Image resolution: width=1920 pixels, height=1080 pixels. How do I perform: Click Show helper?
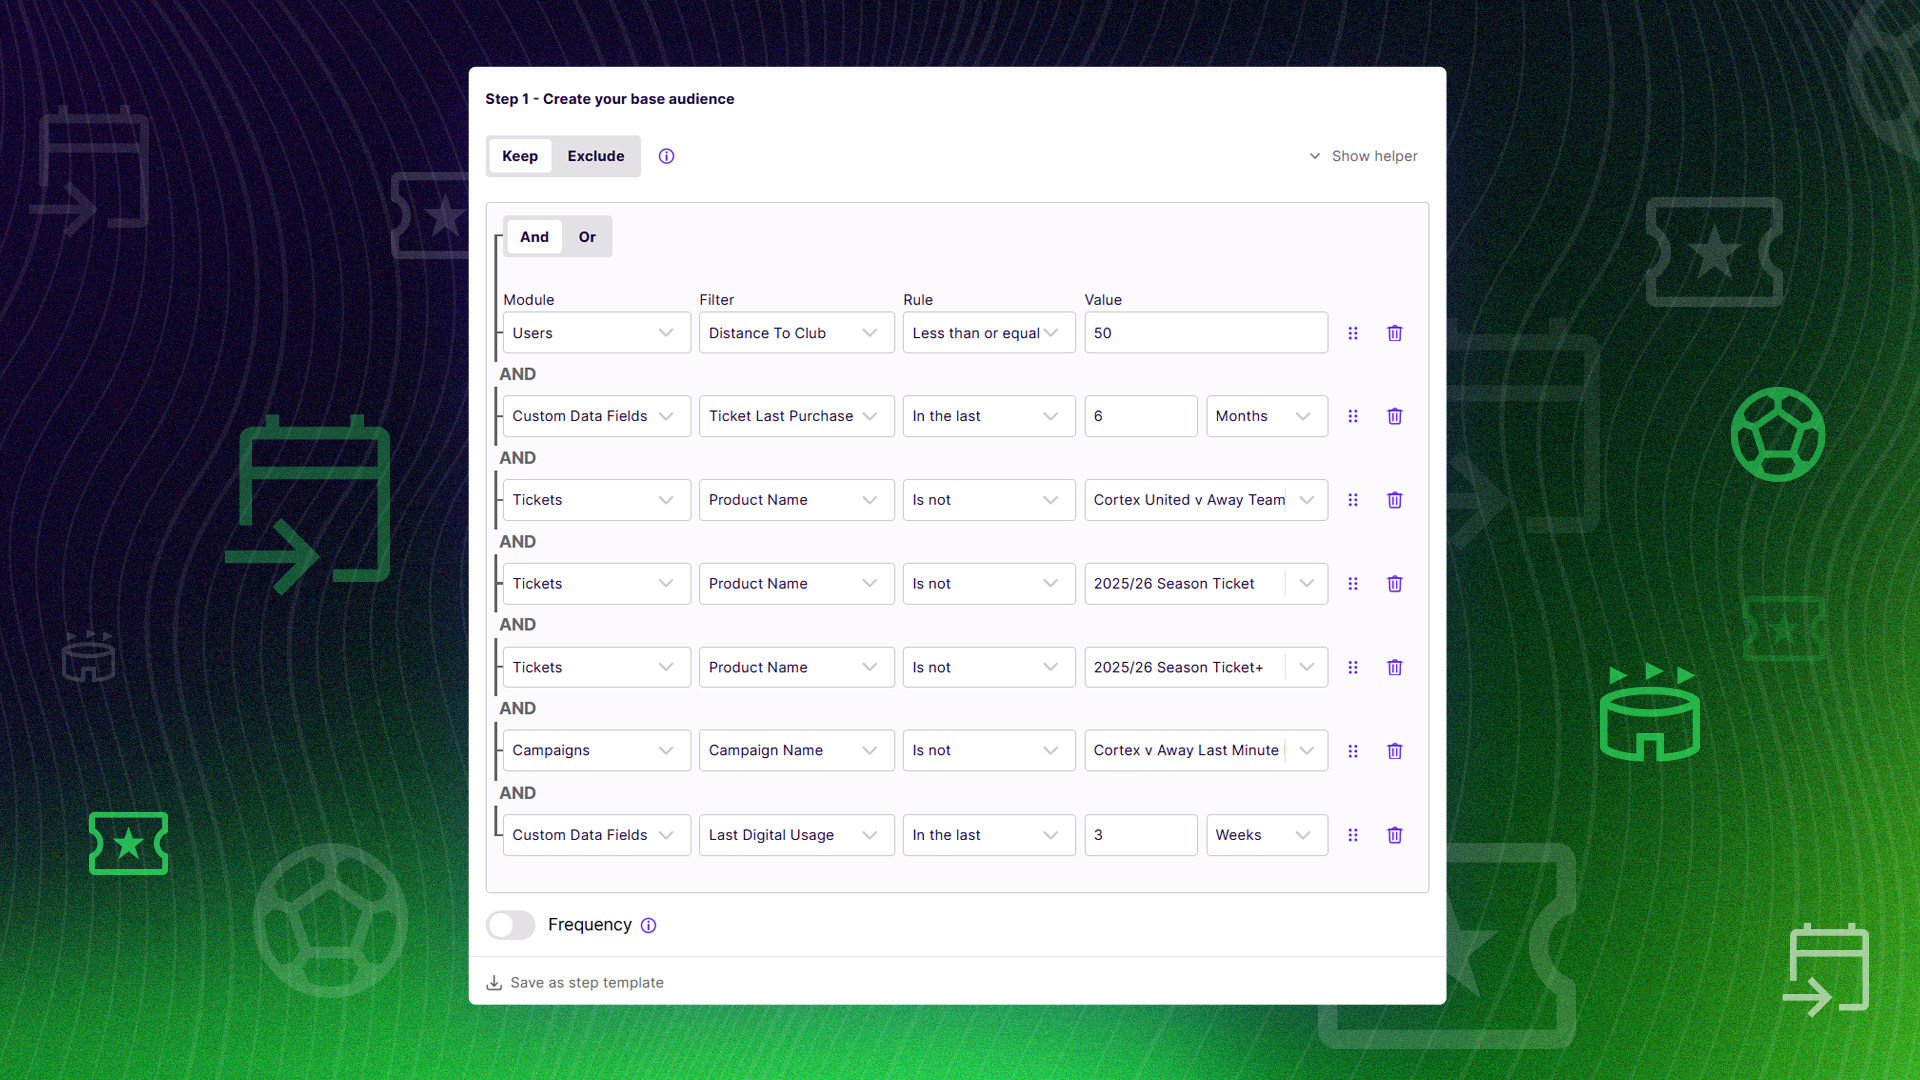(1375, 156)
